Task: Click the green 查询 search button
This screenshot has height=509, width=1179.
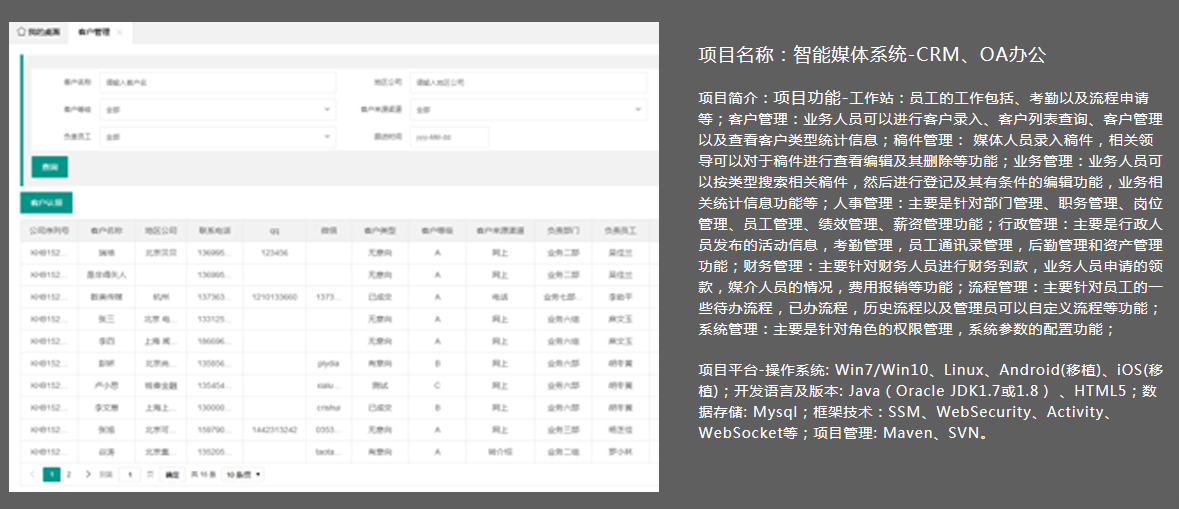Action: point(50,167)
